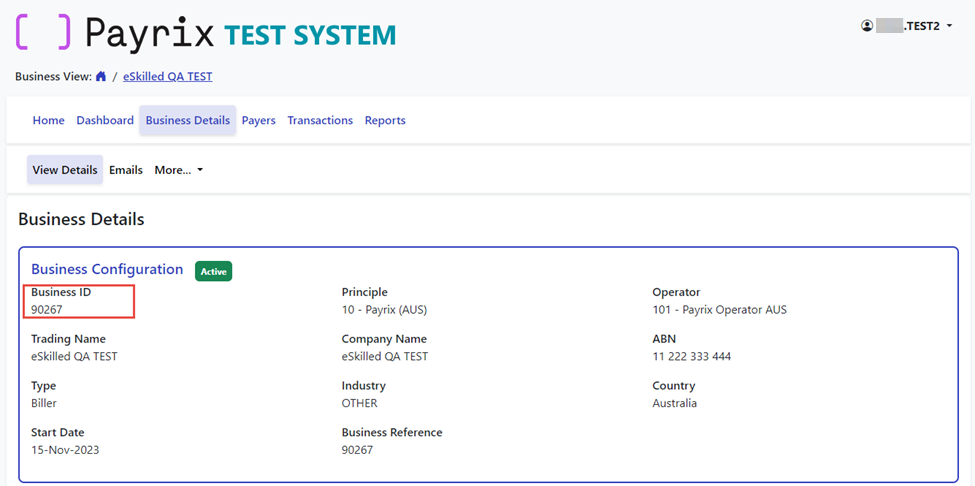This screenshot has height=486, width=975.
Task: Follow the eSkilled QA TEST breadcrumb link
Action: tap(168, 76)
